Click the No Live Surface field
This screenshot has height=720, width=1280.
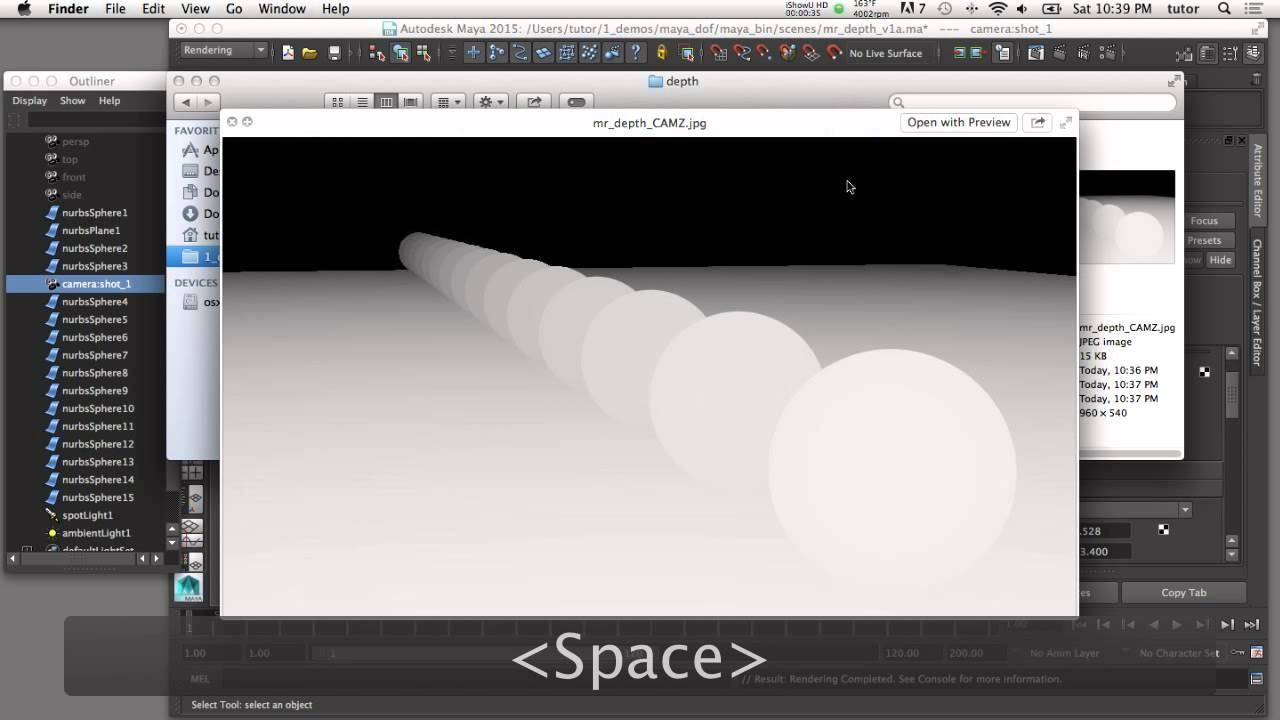click(x=886, y=53)
